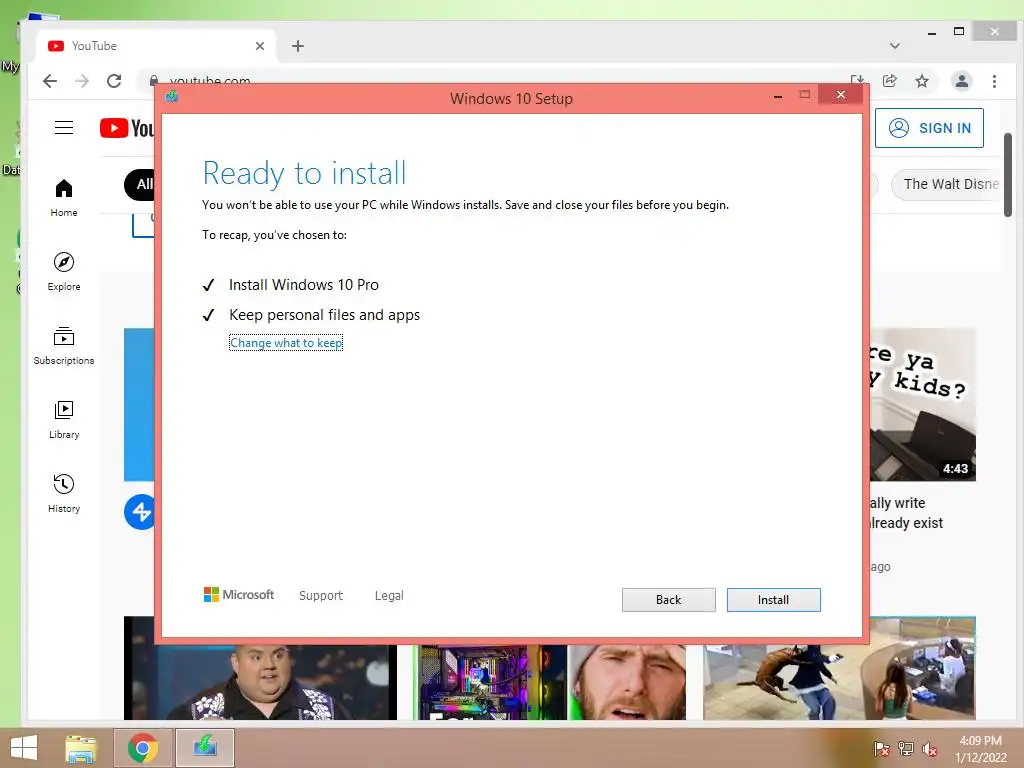The width and height of the screenshot is (1024, 768).
Task: Click the Action Center flag tray icon
Action: [881, 749]
